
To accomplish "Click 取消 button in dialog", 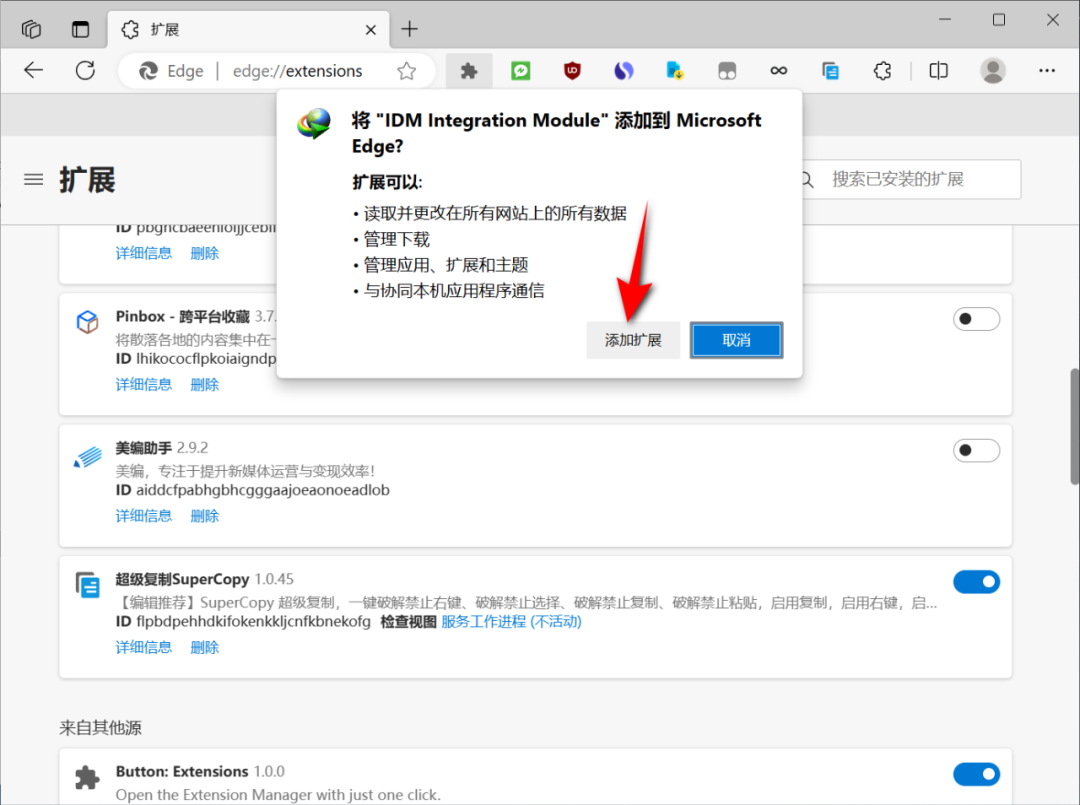I will click(736, 340).
